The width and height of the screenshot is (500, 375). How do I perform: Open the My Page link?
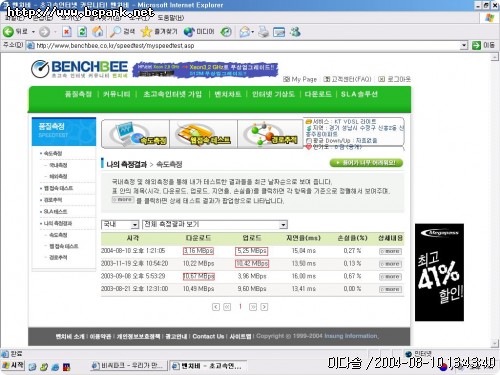(x=300, y=79)
